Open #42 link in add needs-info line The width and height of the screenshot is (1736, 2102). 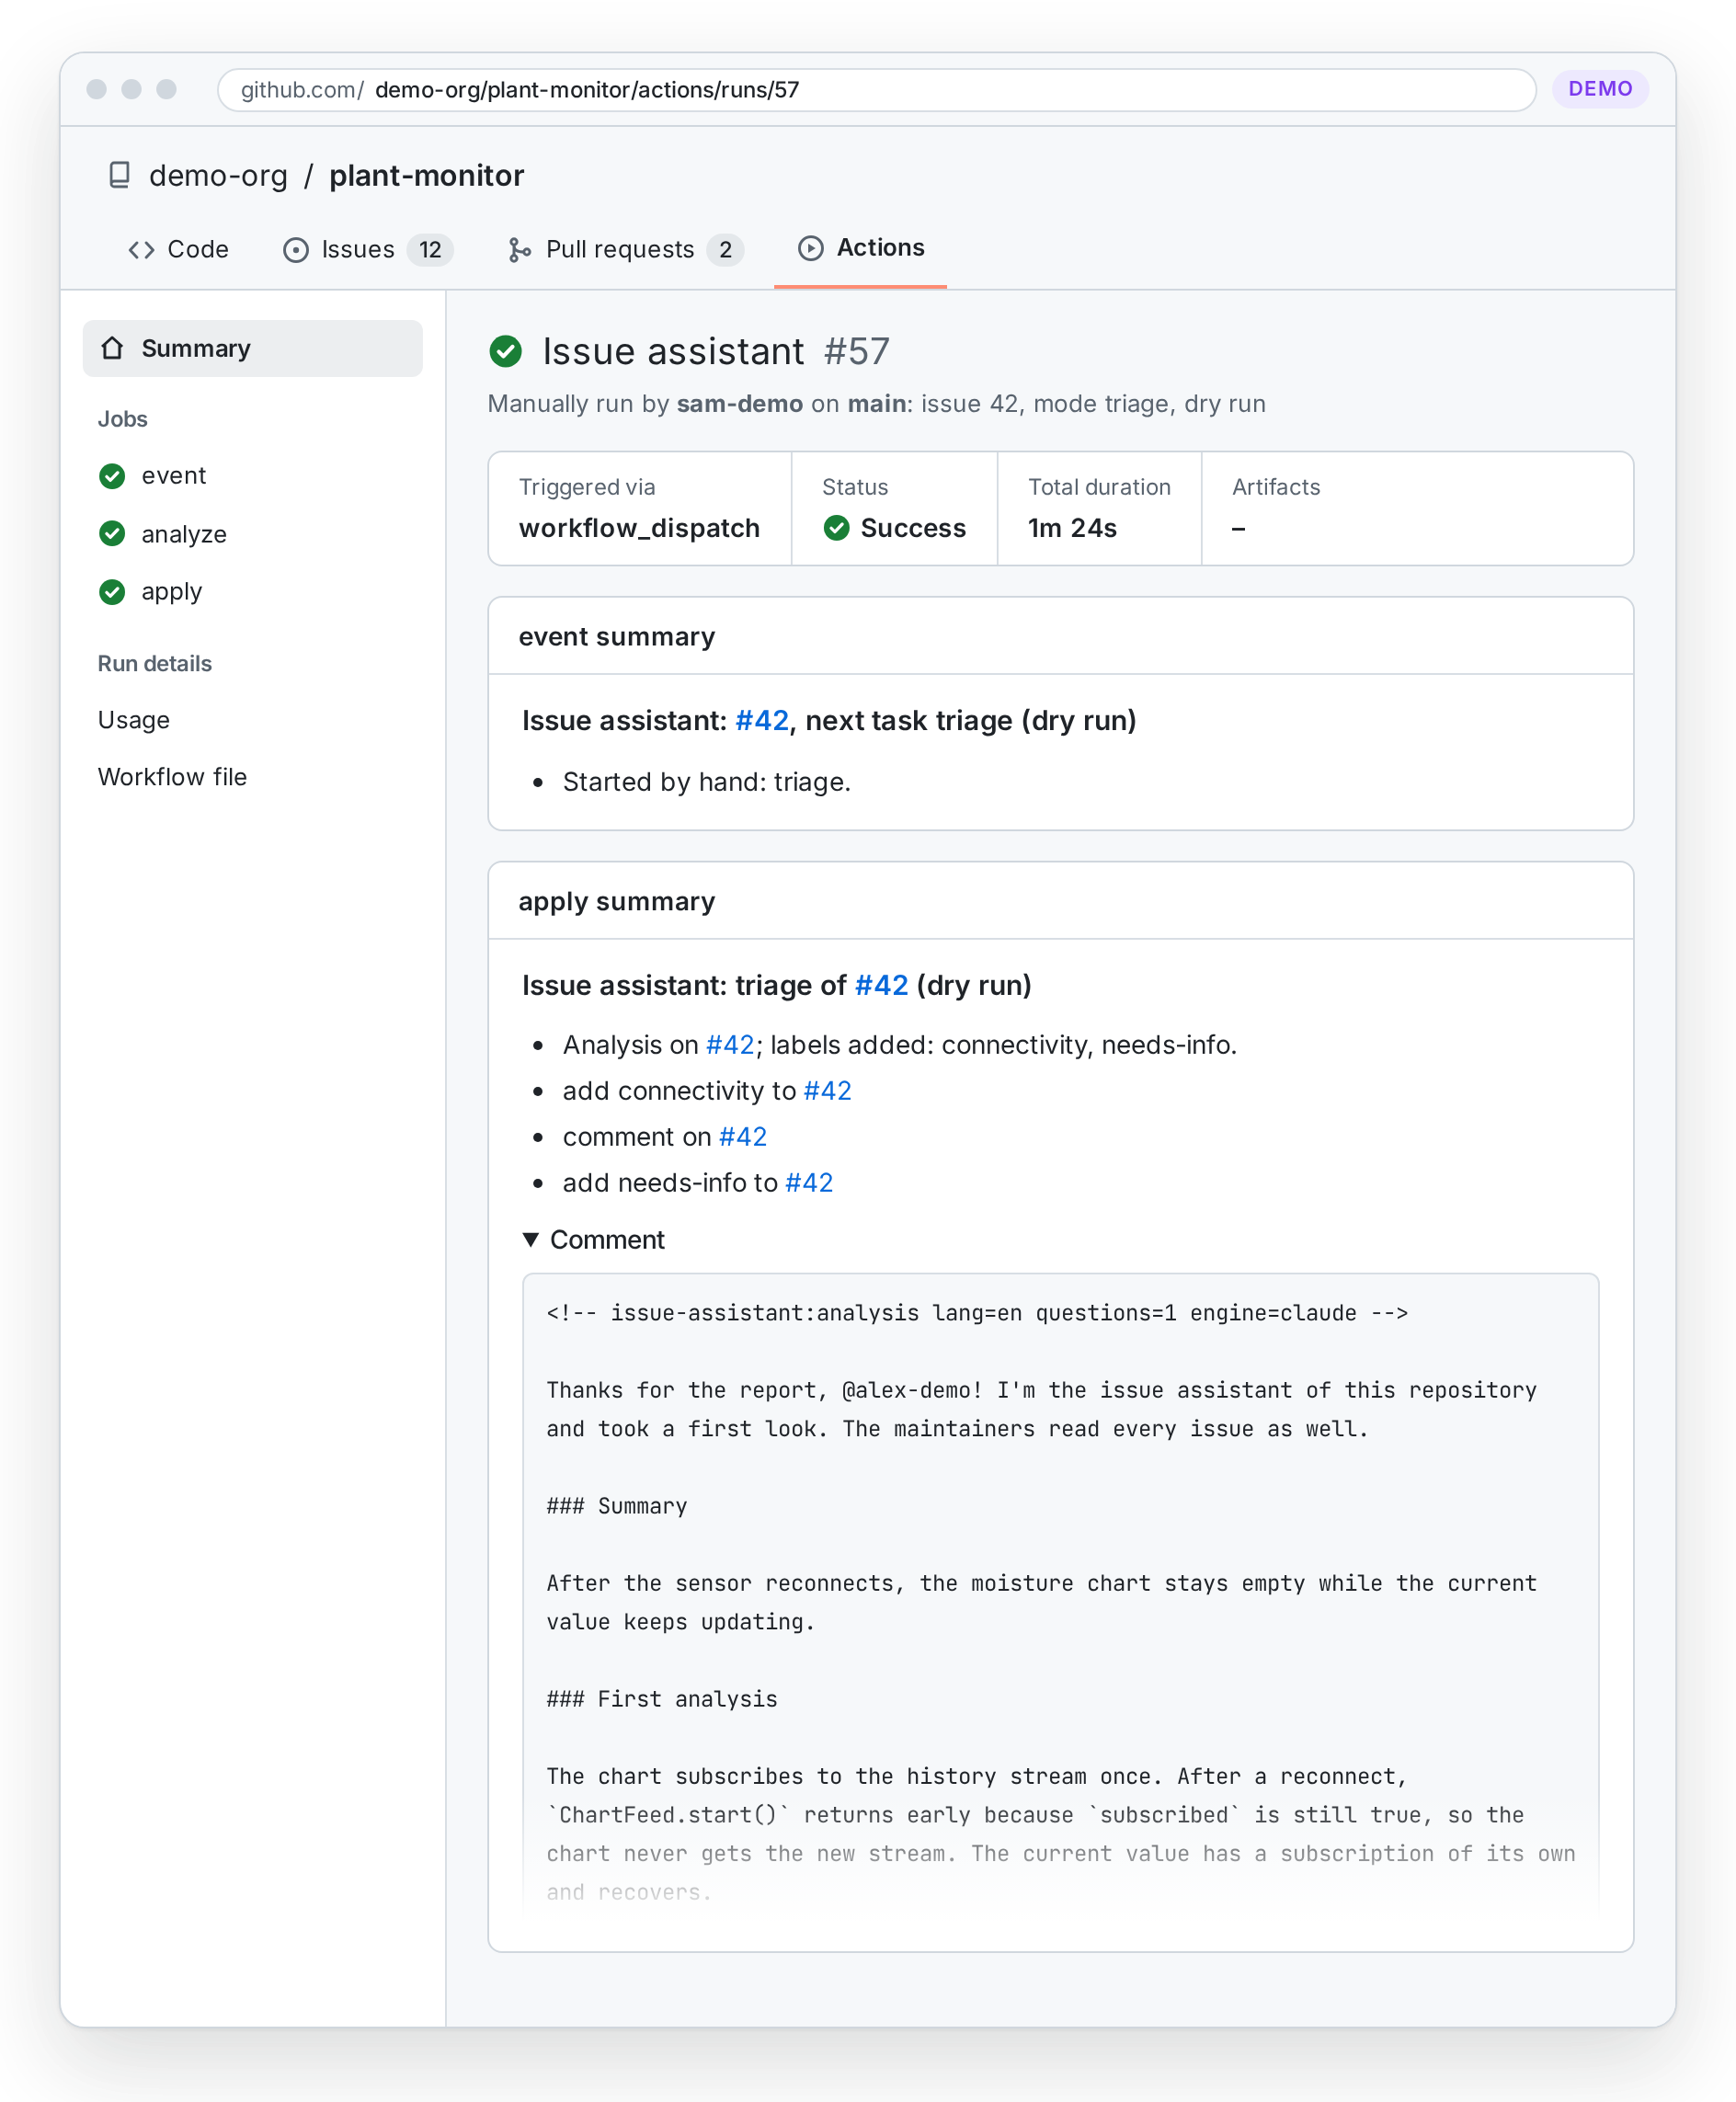coord(809,1182)
